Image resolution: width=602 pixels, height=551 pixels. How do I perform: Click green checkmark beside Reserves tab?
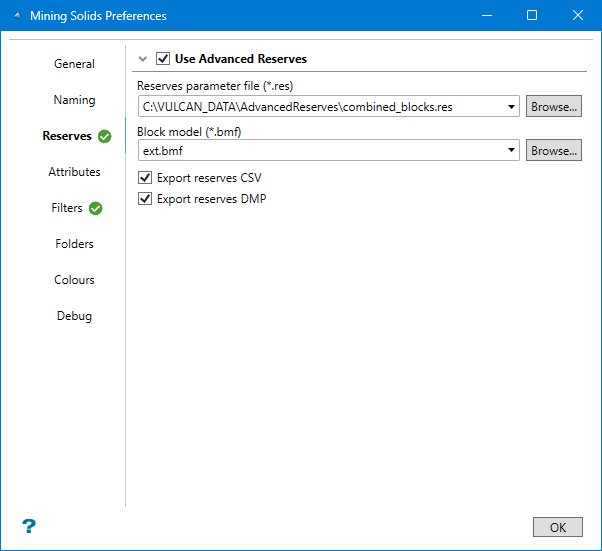point(105,136)
